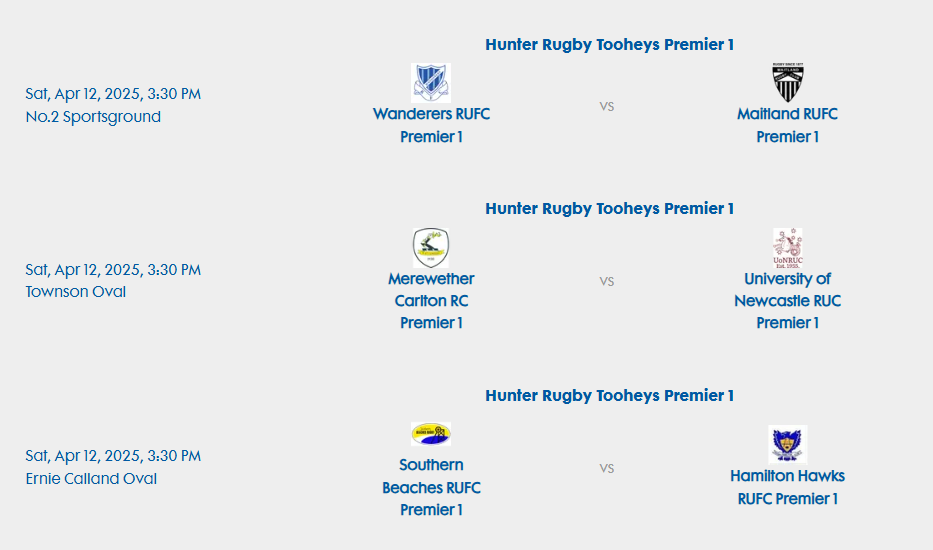Click the No.2 Sportsground match date and time

pyautogui.click(x=113, y=94)
